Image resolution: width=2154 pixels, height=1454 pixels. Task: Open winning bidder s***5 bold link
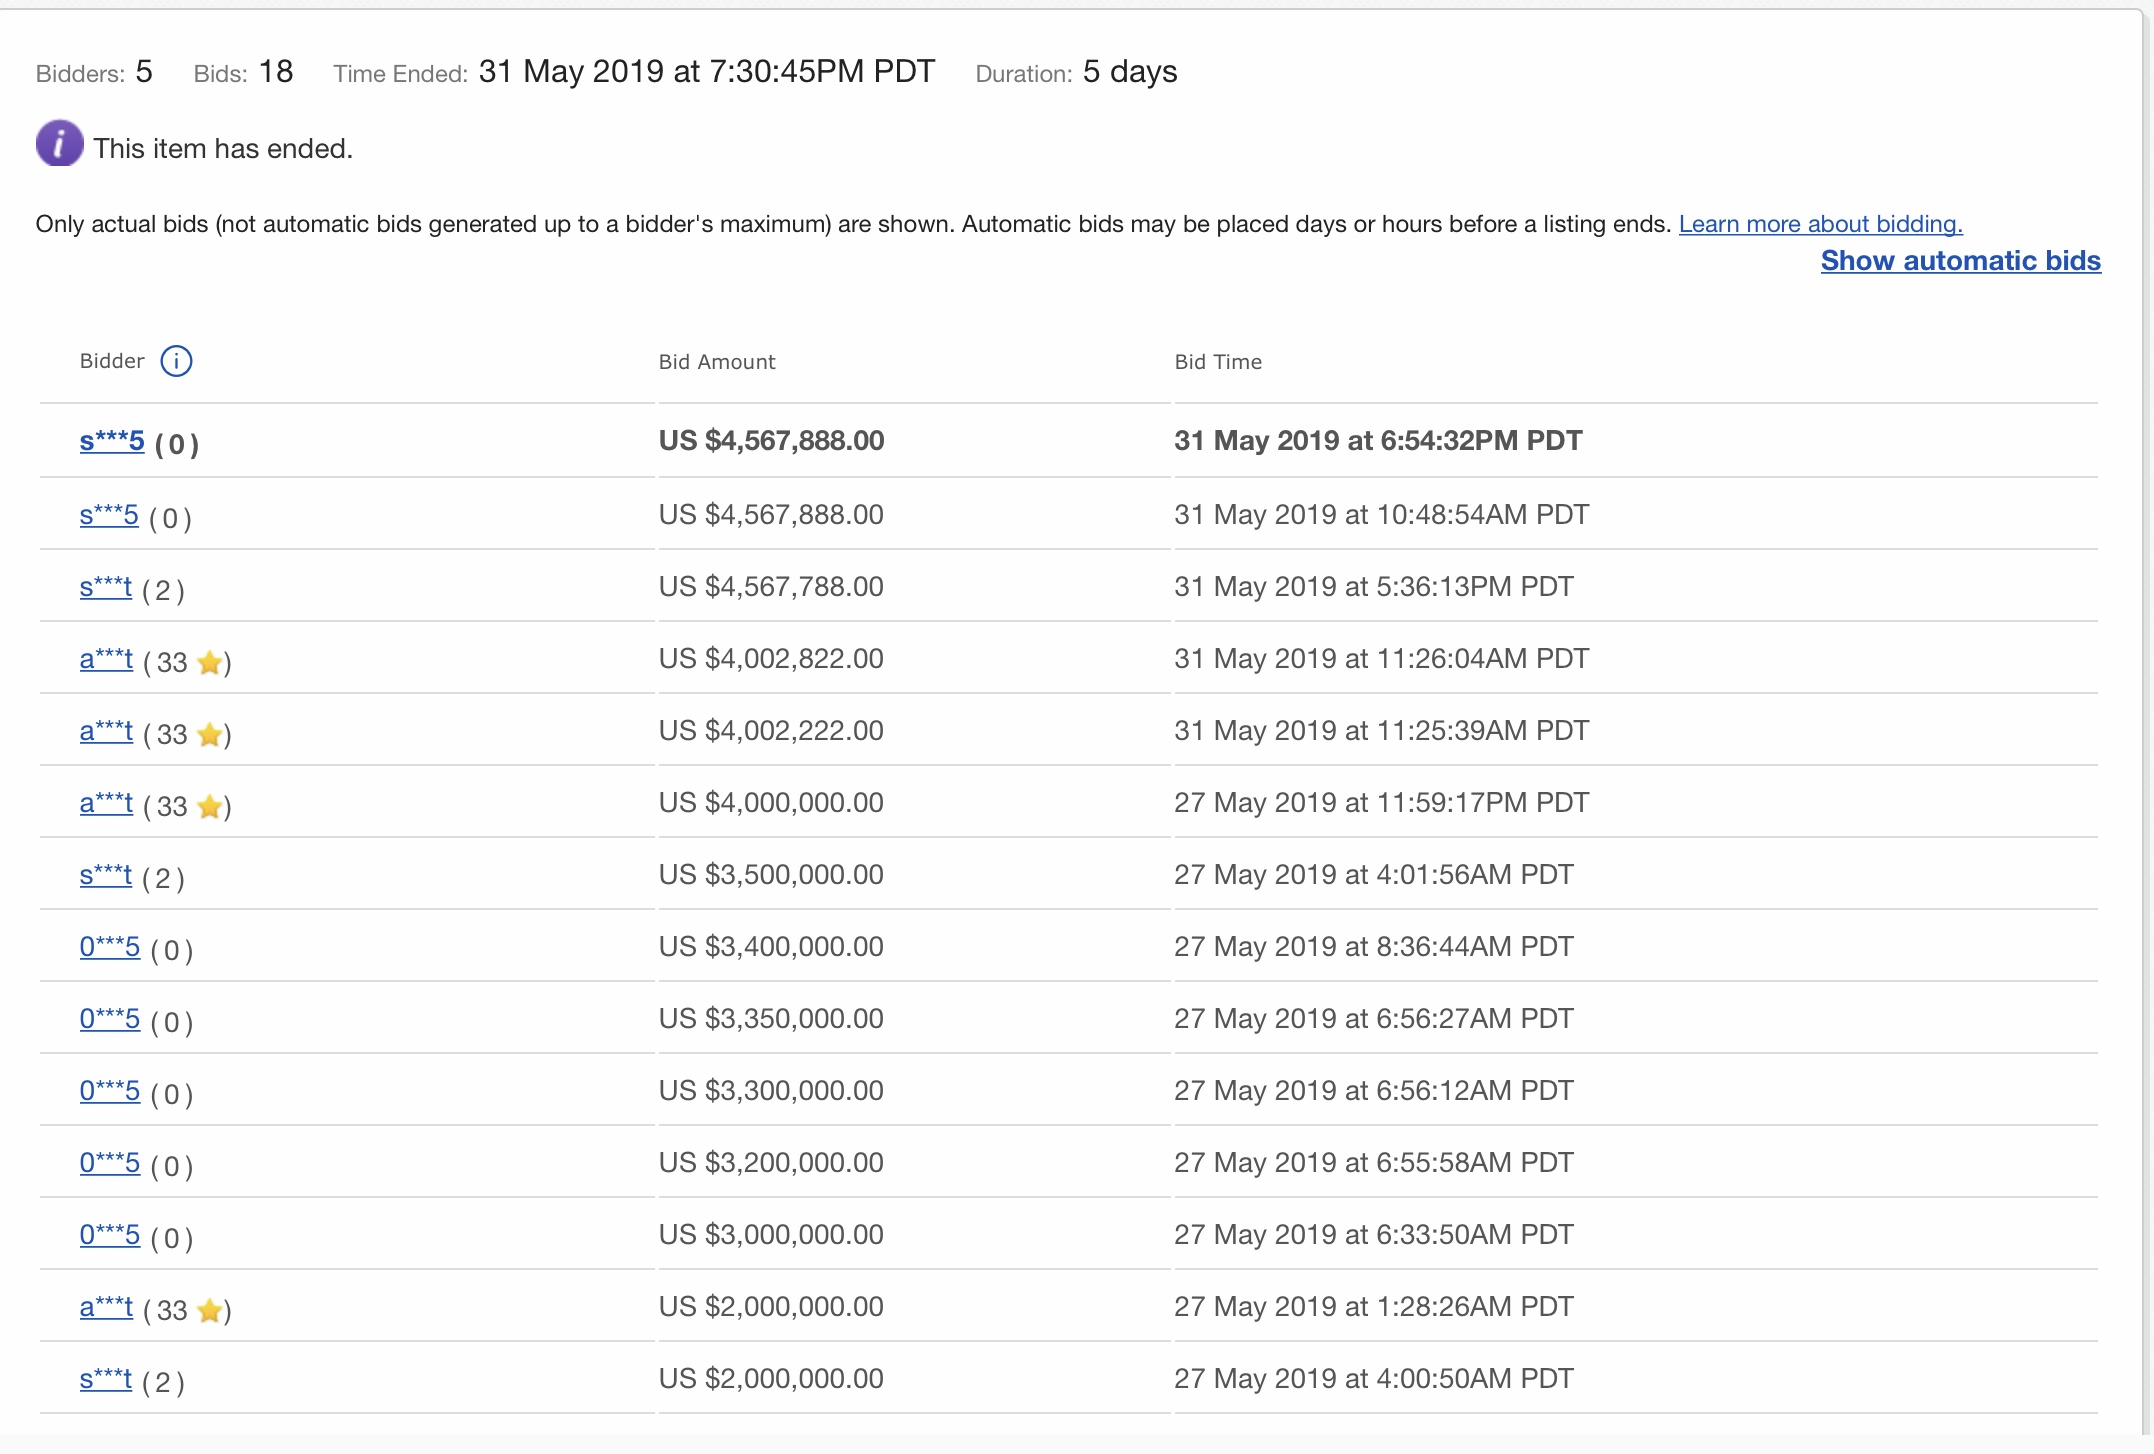(x=112, y=441)
